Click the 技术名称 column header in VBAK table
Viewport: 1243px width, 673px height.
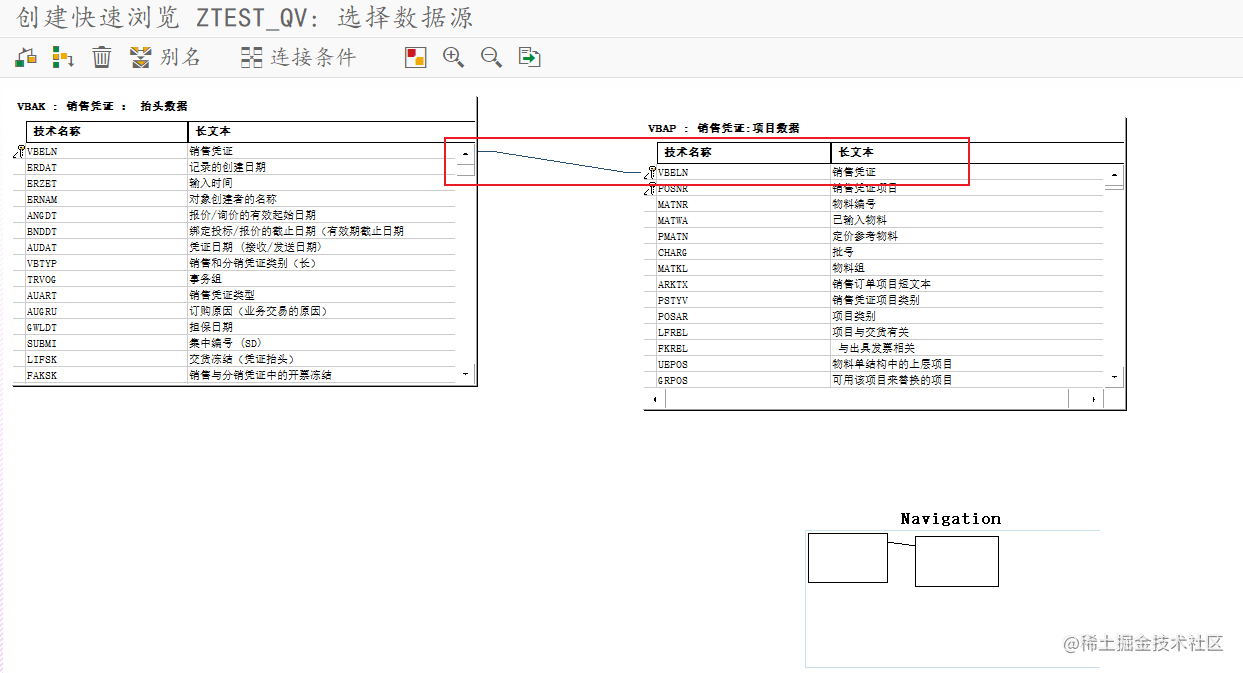click(x=107, y=132)
